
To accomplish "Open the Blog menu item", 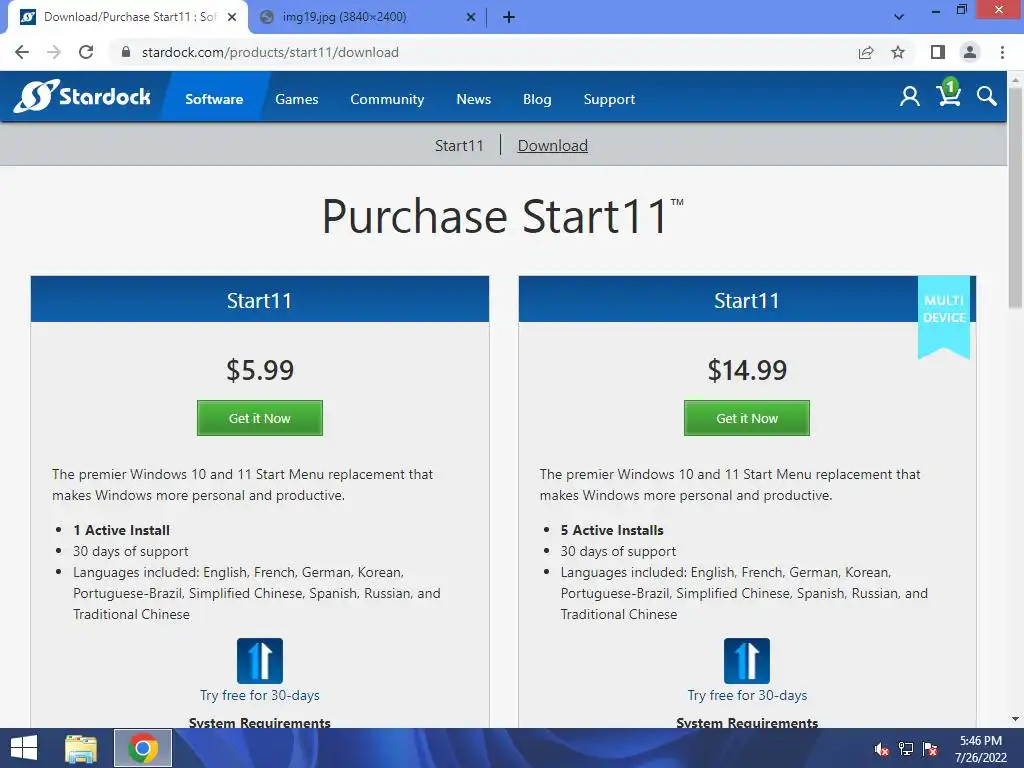I will click(537, 99).
